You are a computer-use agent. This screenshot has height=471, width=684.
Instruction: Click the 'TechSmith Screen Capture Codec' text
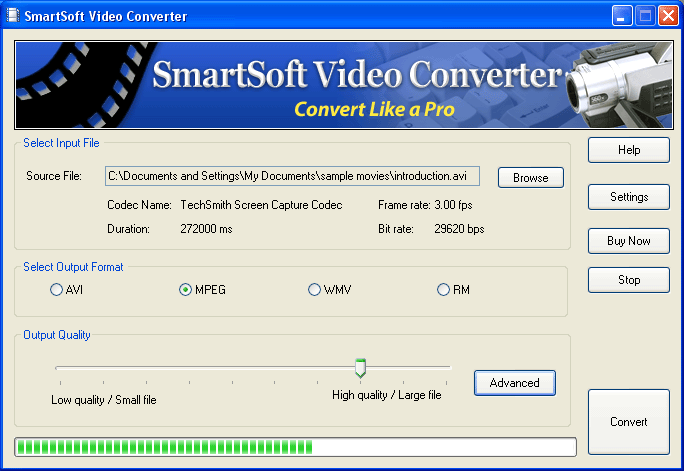click(261, 205)
